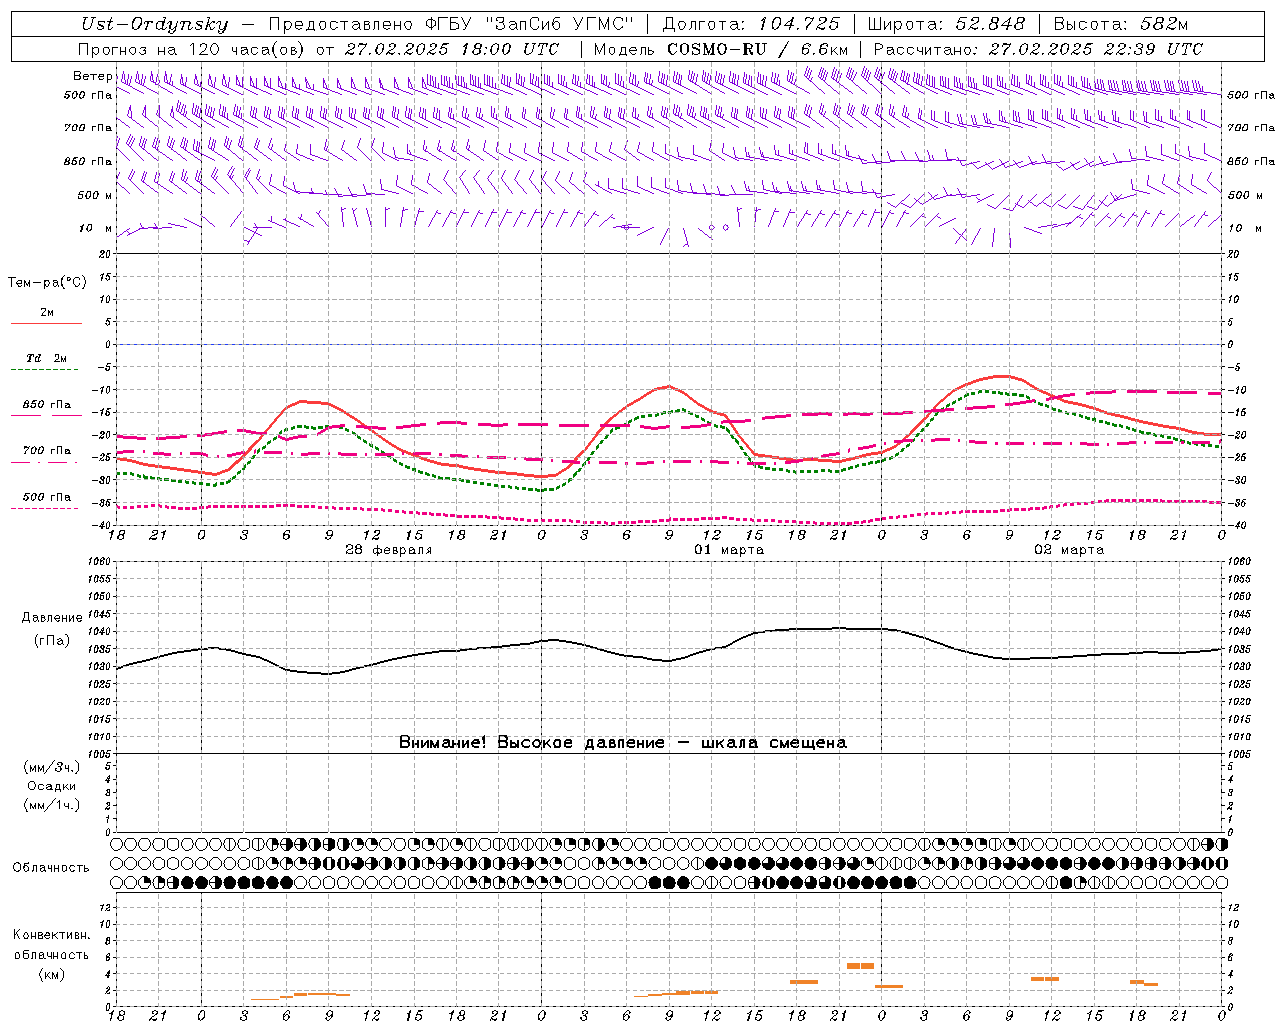The height and width of the screenshot is (1024, 1280).
Task: Select the Тем-ра(°C) temperature panel label
Action: [x=47, y=283]
